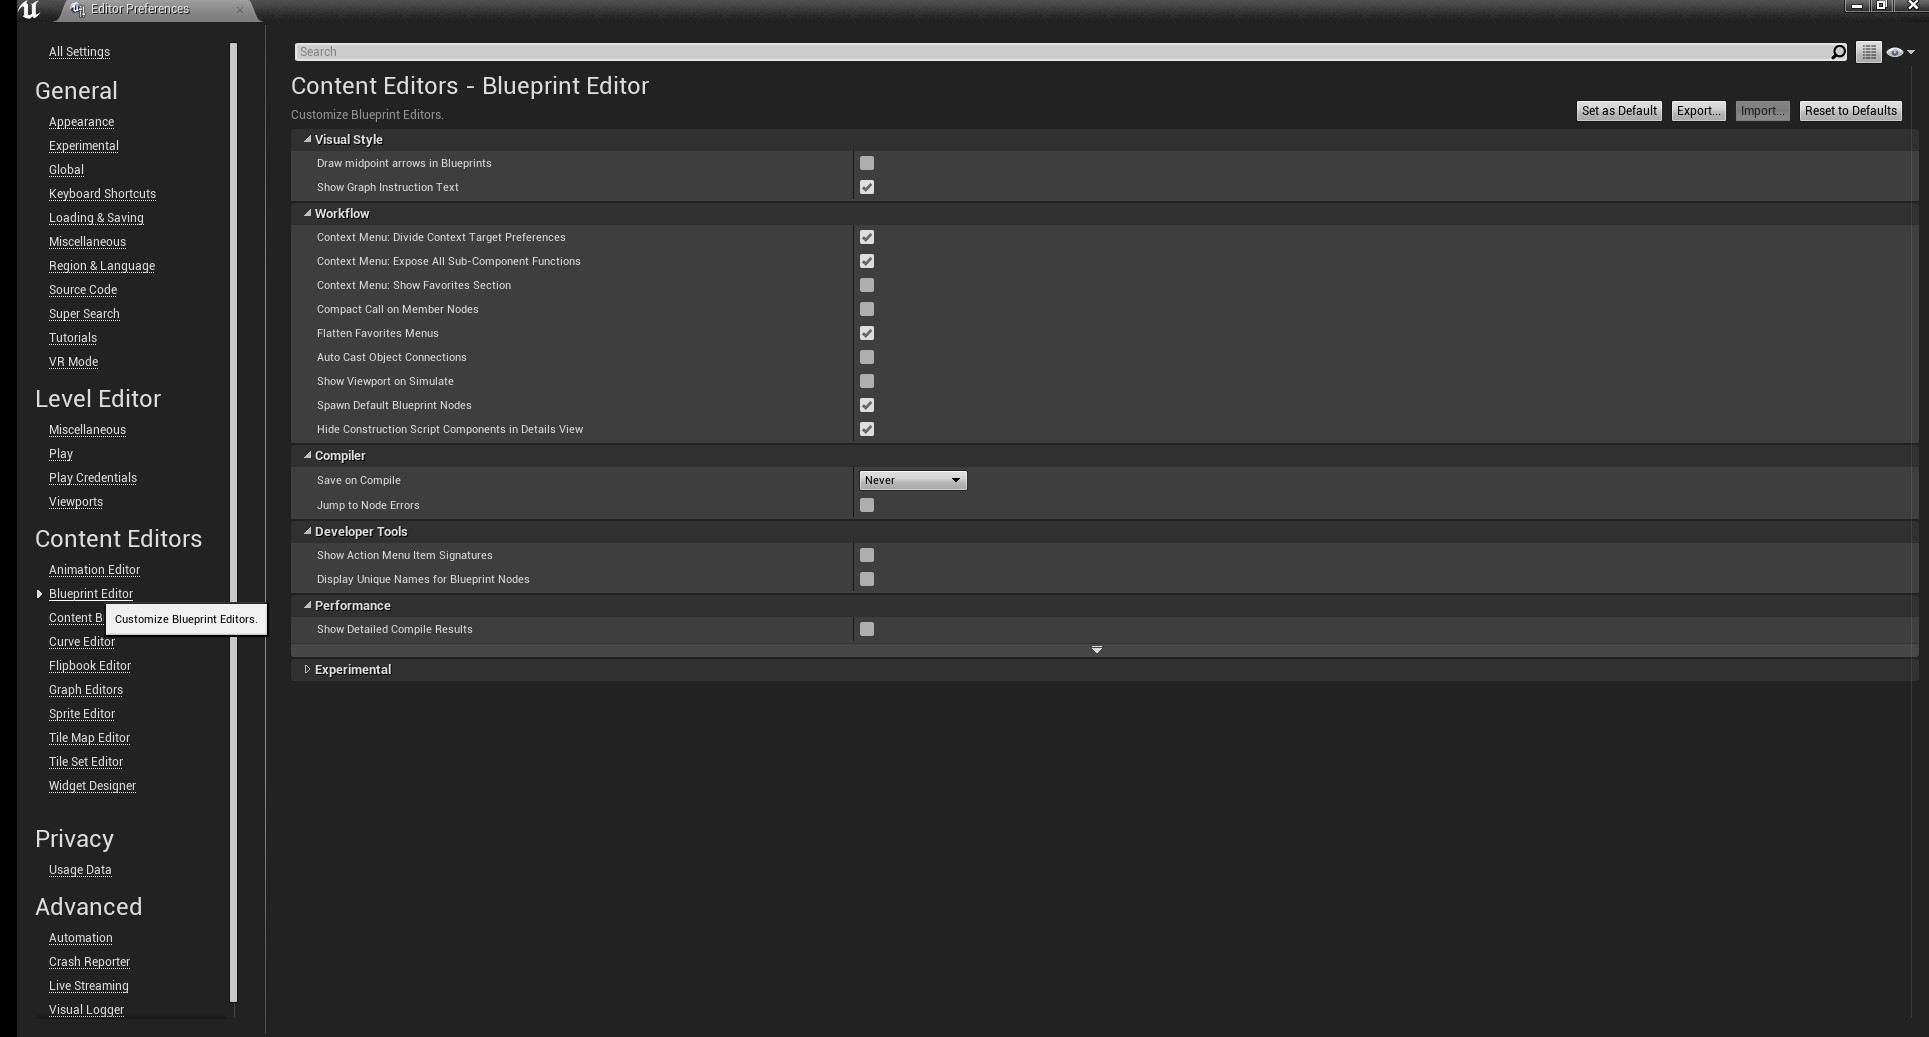Enable Show Action Menu Item Signatures
The height and width of the screenshot is (1037, 1929).
(867, 555)
